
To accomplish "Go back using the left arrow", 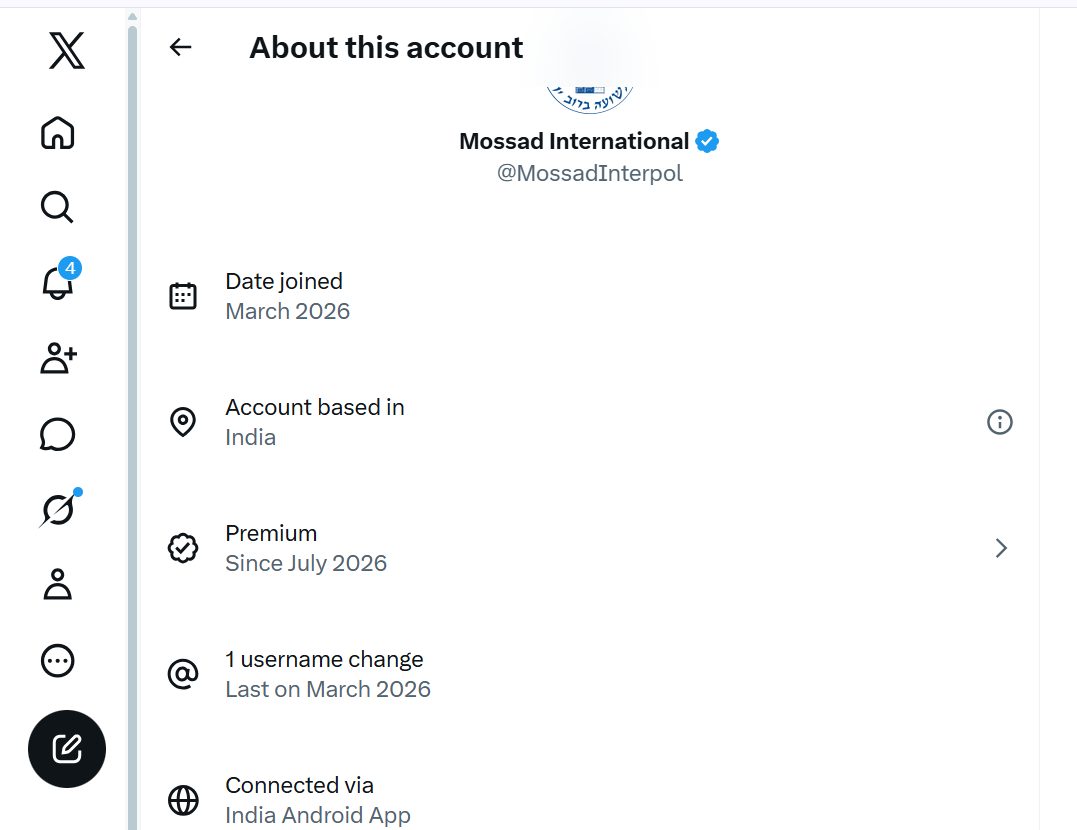I will (x=181, y=47).
